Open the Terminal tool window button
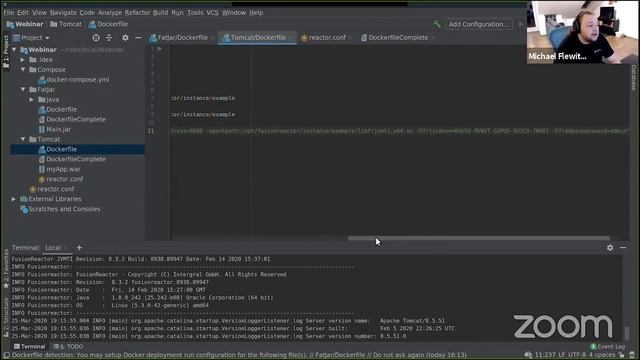 tap(29, 347)
